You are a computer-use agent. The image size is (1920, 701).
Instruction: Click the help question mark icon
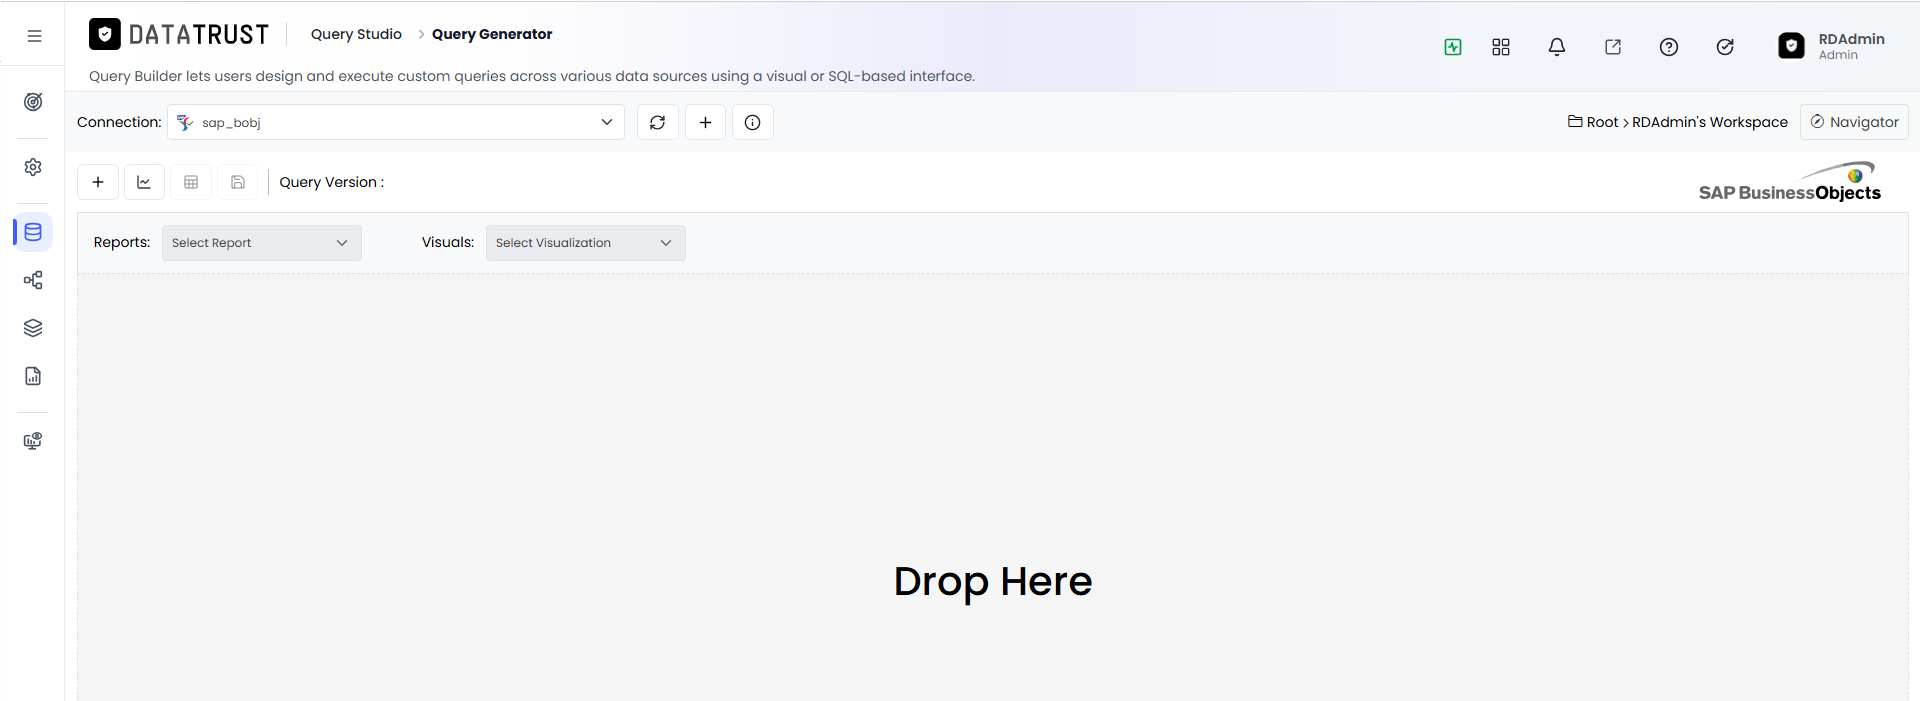click(1669, 47)
